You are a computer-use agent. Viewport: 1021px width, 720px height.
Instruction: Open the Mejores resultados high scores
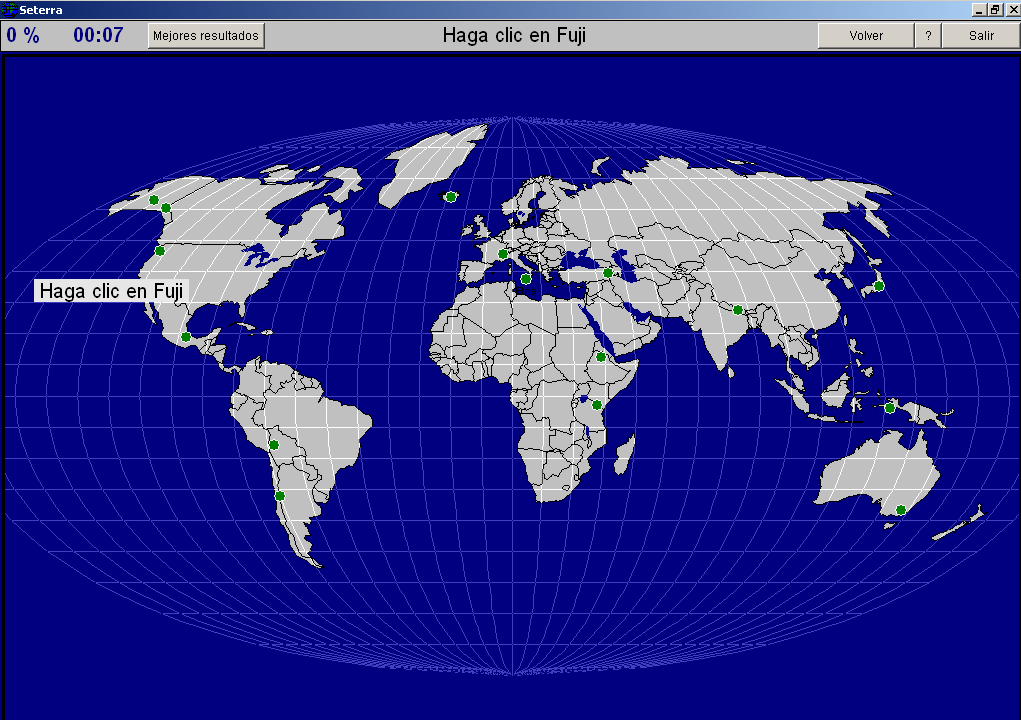point(206,36)
